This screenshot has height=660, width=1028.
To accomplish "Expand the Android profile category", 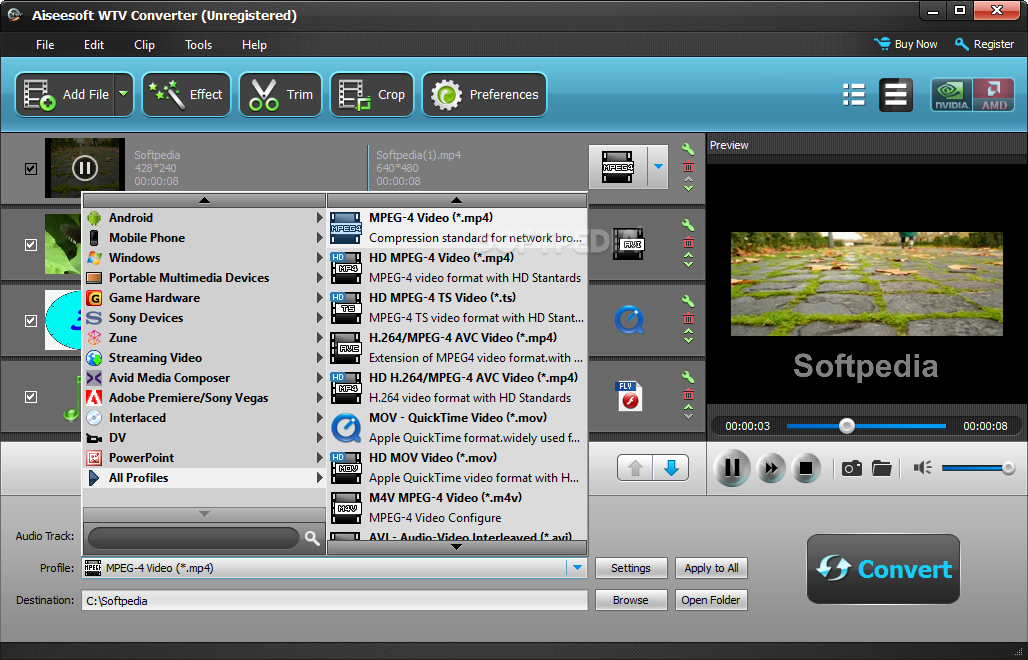I will pos(205,218).
